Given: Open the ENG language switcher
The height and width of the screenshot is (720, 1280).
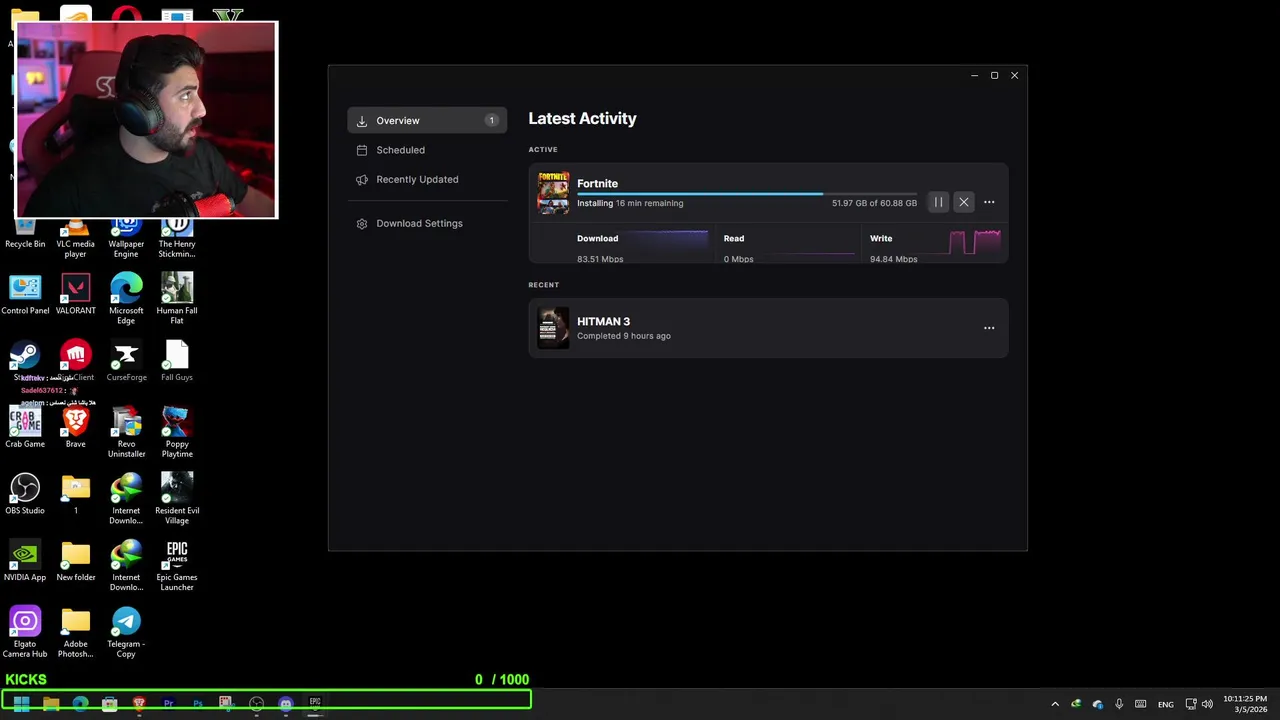Looking at the screenshot, I should point(1166,704).
